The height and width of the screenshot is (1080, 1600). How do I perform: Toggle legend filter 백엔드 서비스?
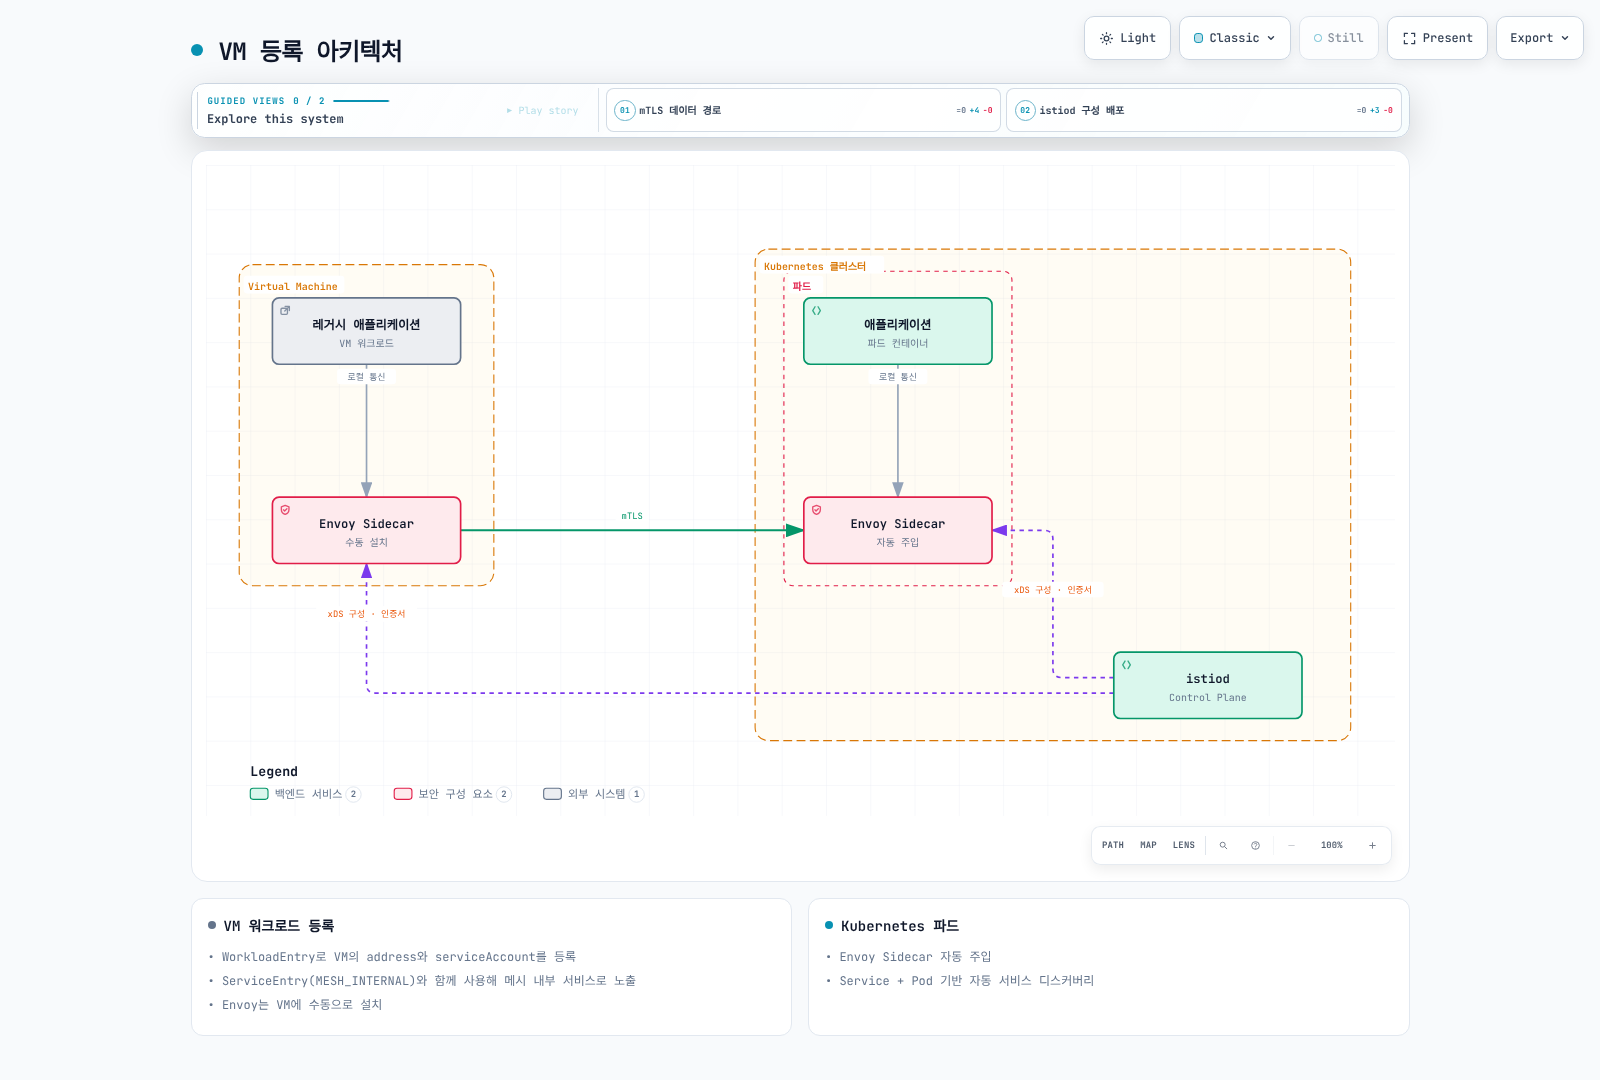tap(305, 794)
